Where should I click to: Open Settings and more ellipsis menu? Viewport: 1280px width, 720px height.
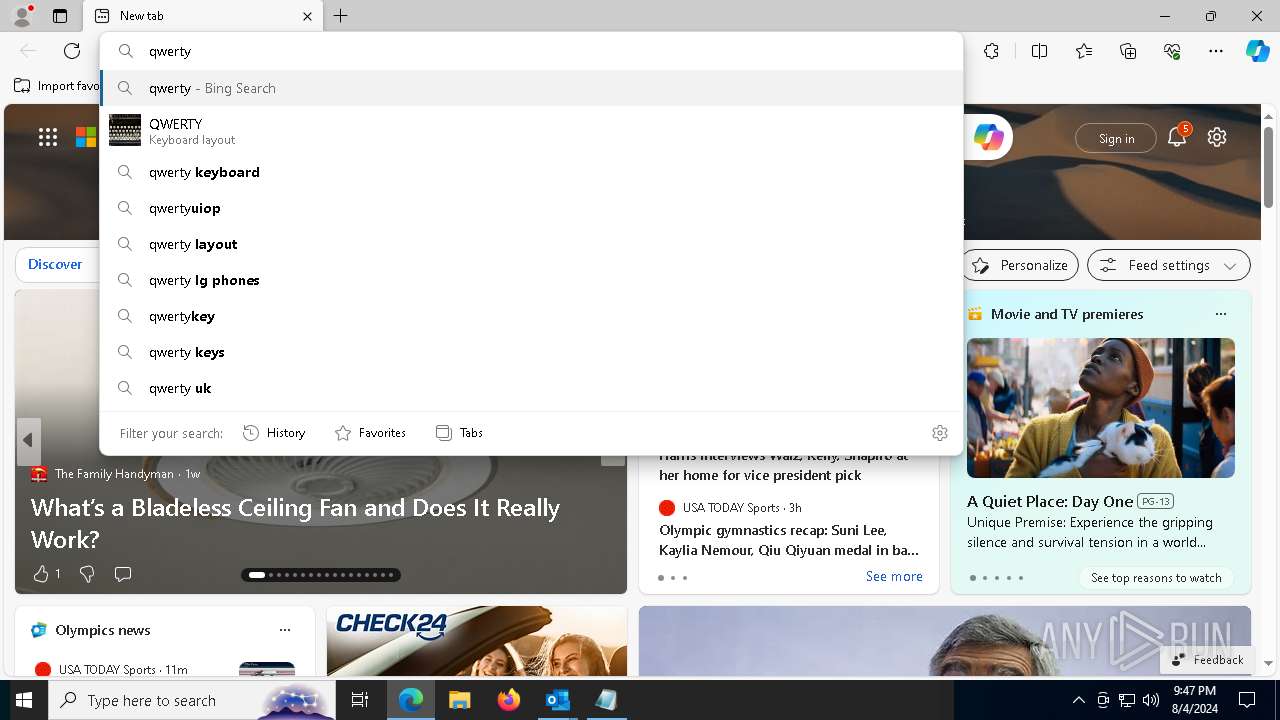1216,51
